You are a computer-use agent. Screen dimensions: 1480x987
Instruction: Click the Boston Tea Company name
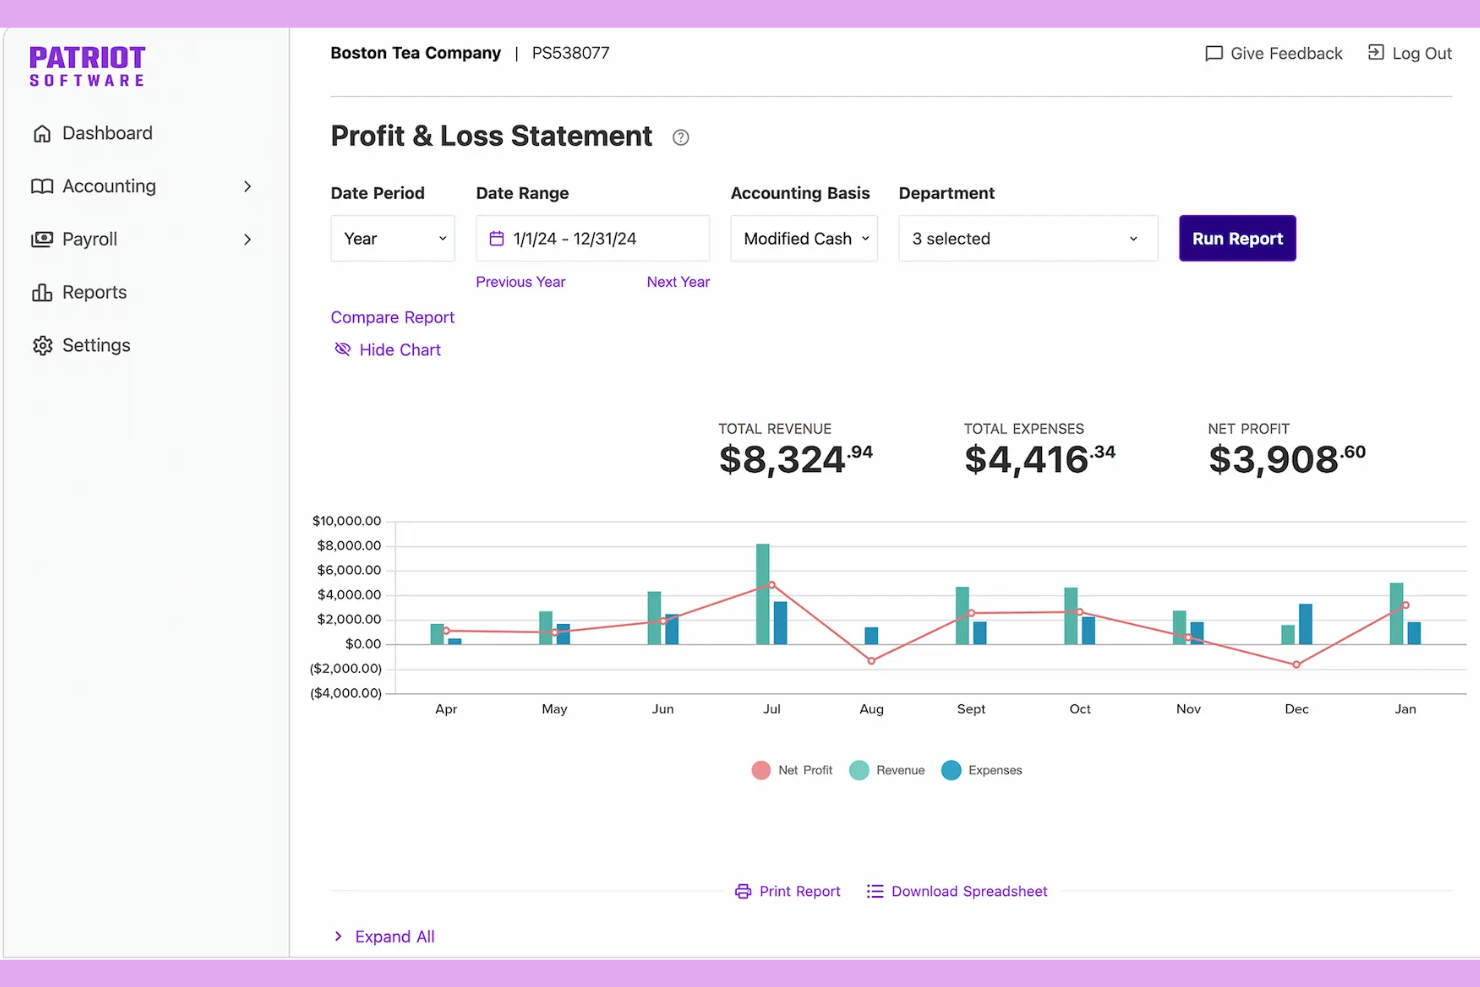click(416, 53)
